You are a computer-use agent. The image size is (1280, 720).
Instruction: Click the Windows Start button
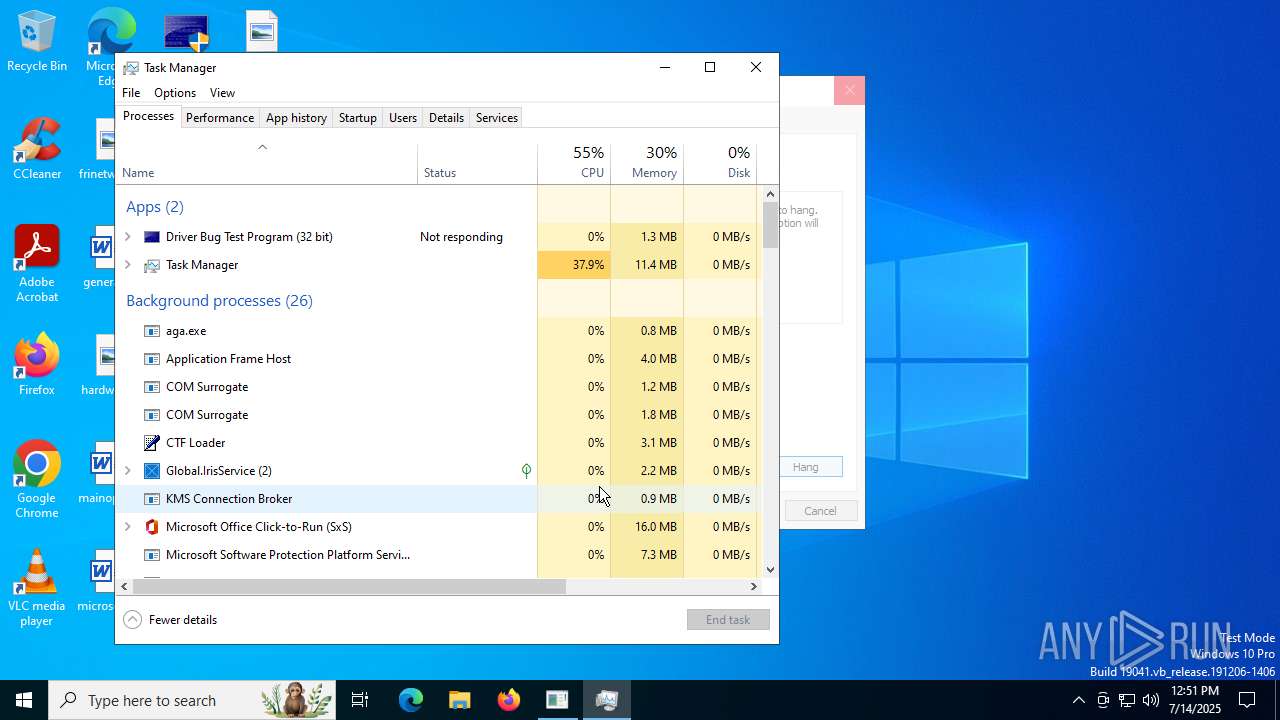click(24, 700)
